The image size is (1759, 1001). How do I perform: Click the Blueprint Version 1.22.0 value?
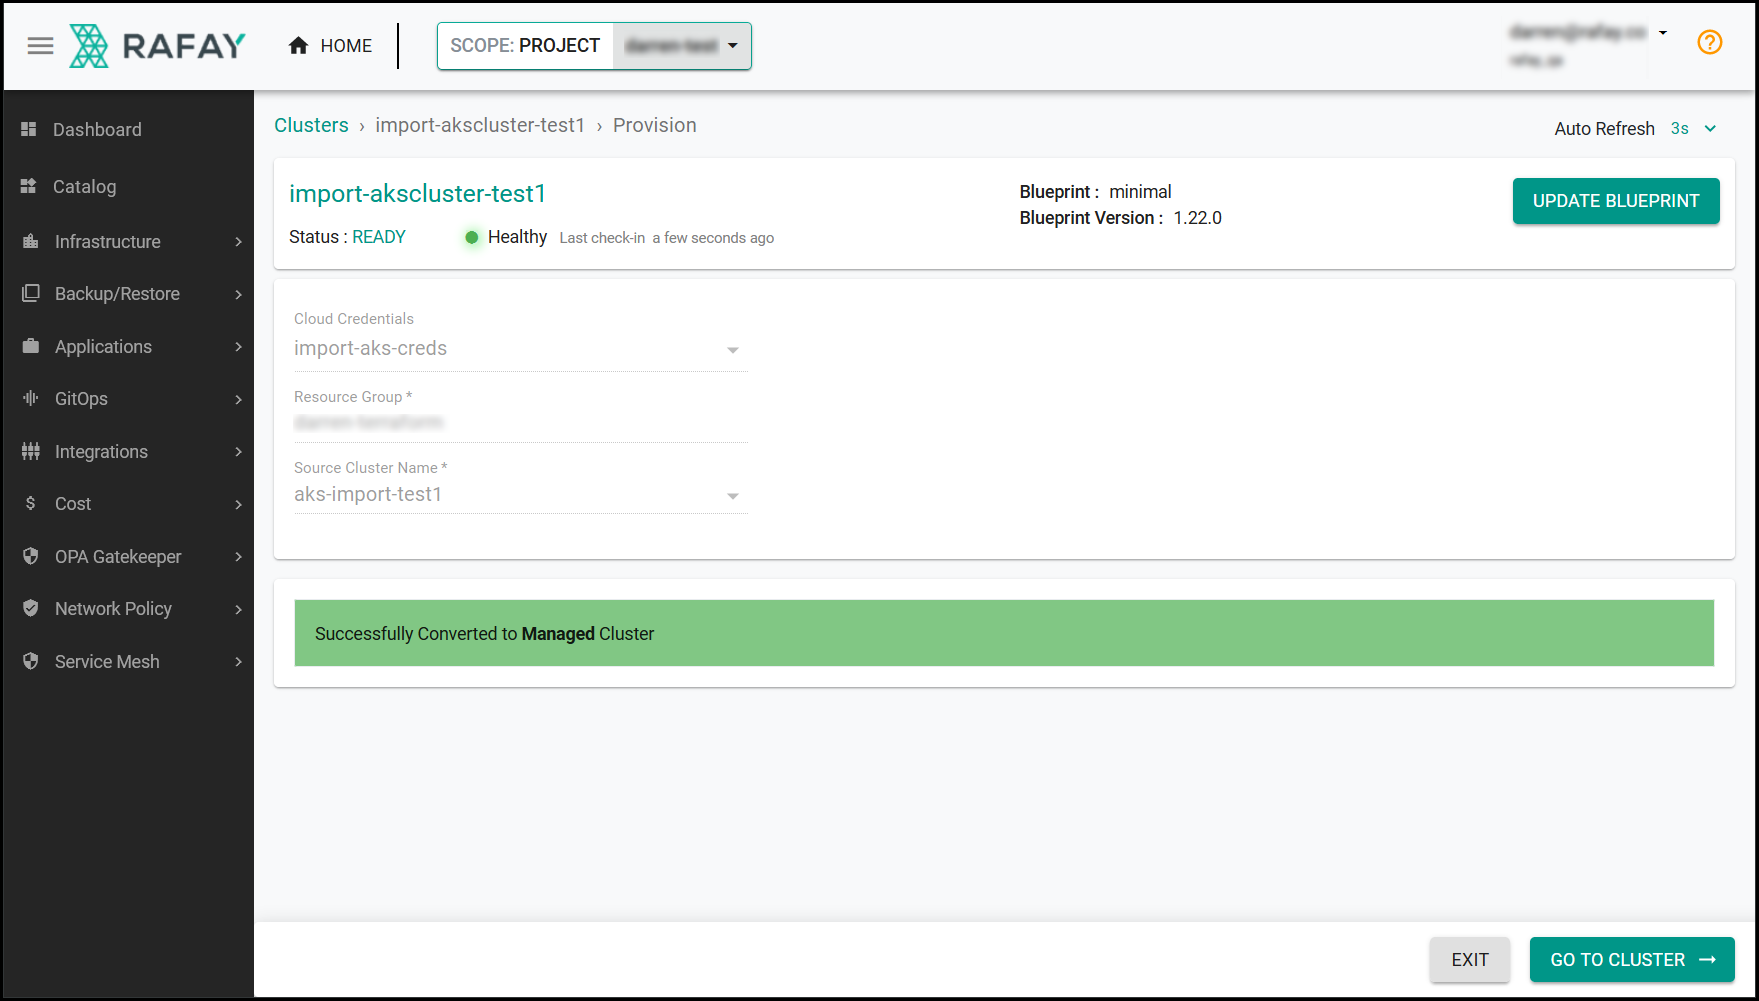point(1197,218)
